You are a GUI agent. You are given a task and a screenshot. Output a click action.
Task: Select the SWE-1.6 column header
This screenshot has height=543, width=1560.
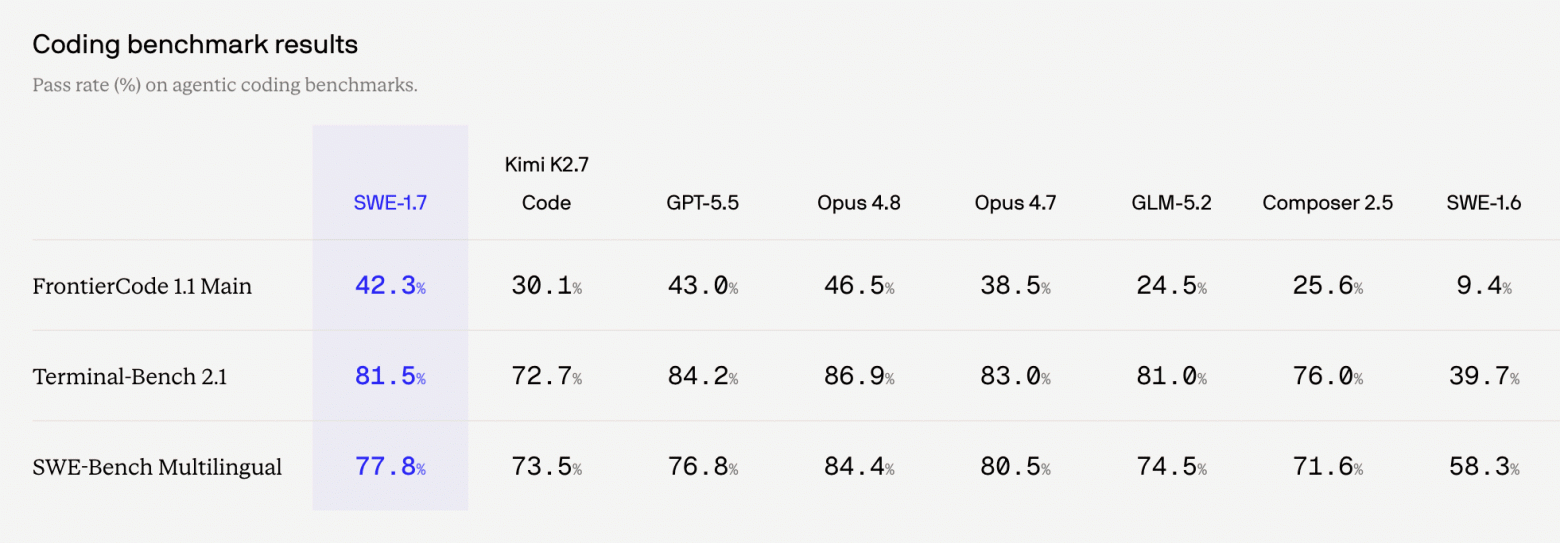1483,202
